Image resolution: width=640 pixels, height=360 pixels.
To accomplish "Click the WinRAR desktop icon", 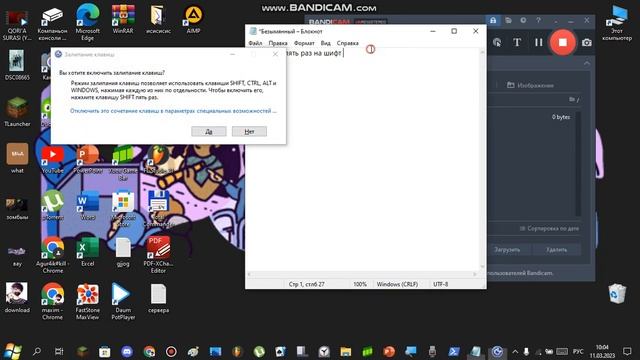I will click(x=123, y=19).
